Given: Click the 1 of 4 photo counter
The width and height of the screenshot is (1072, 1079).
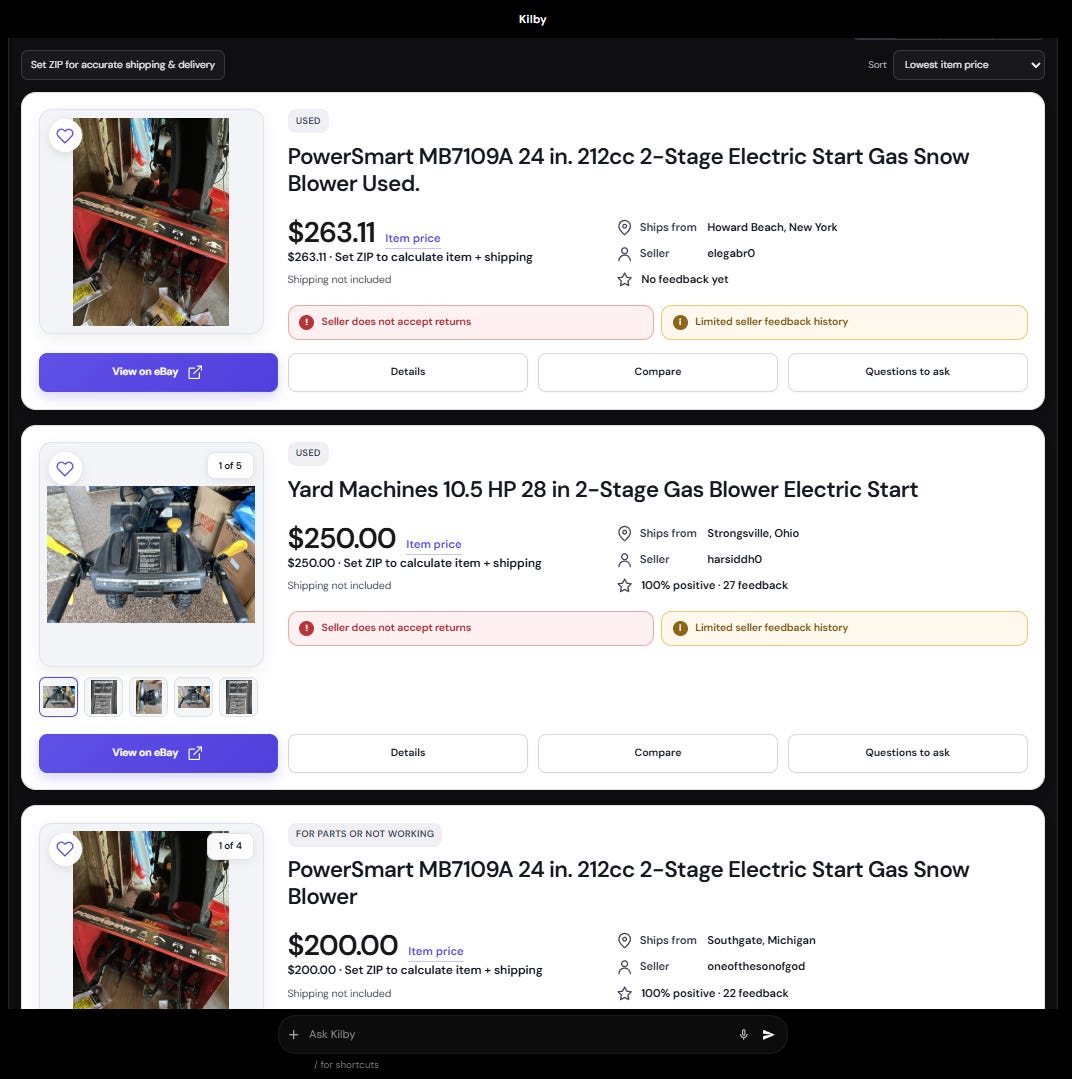Looking at the screenshot, I should click(230, 846).
